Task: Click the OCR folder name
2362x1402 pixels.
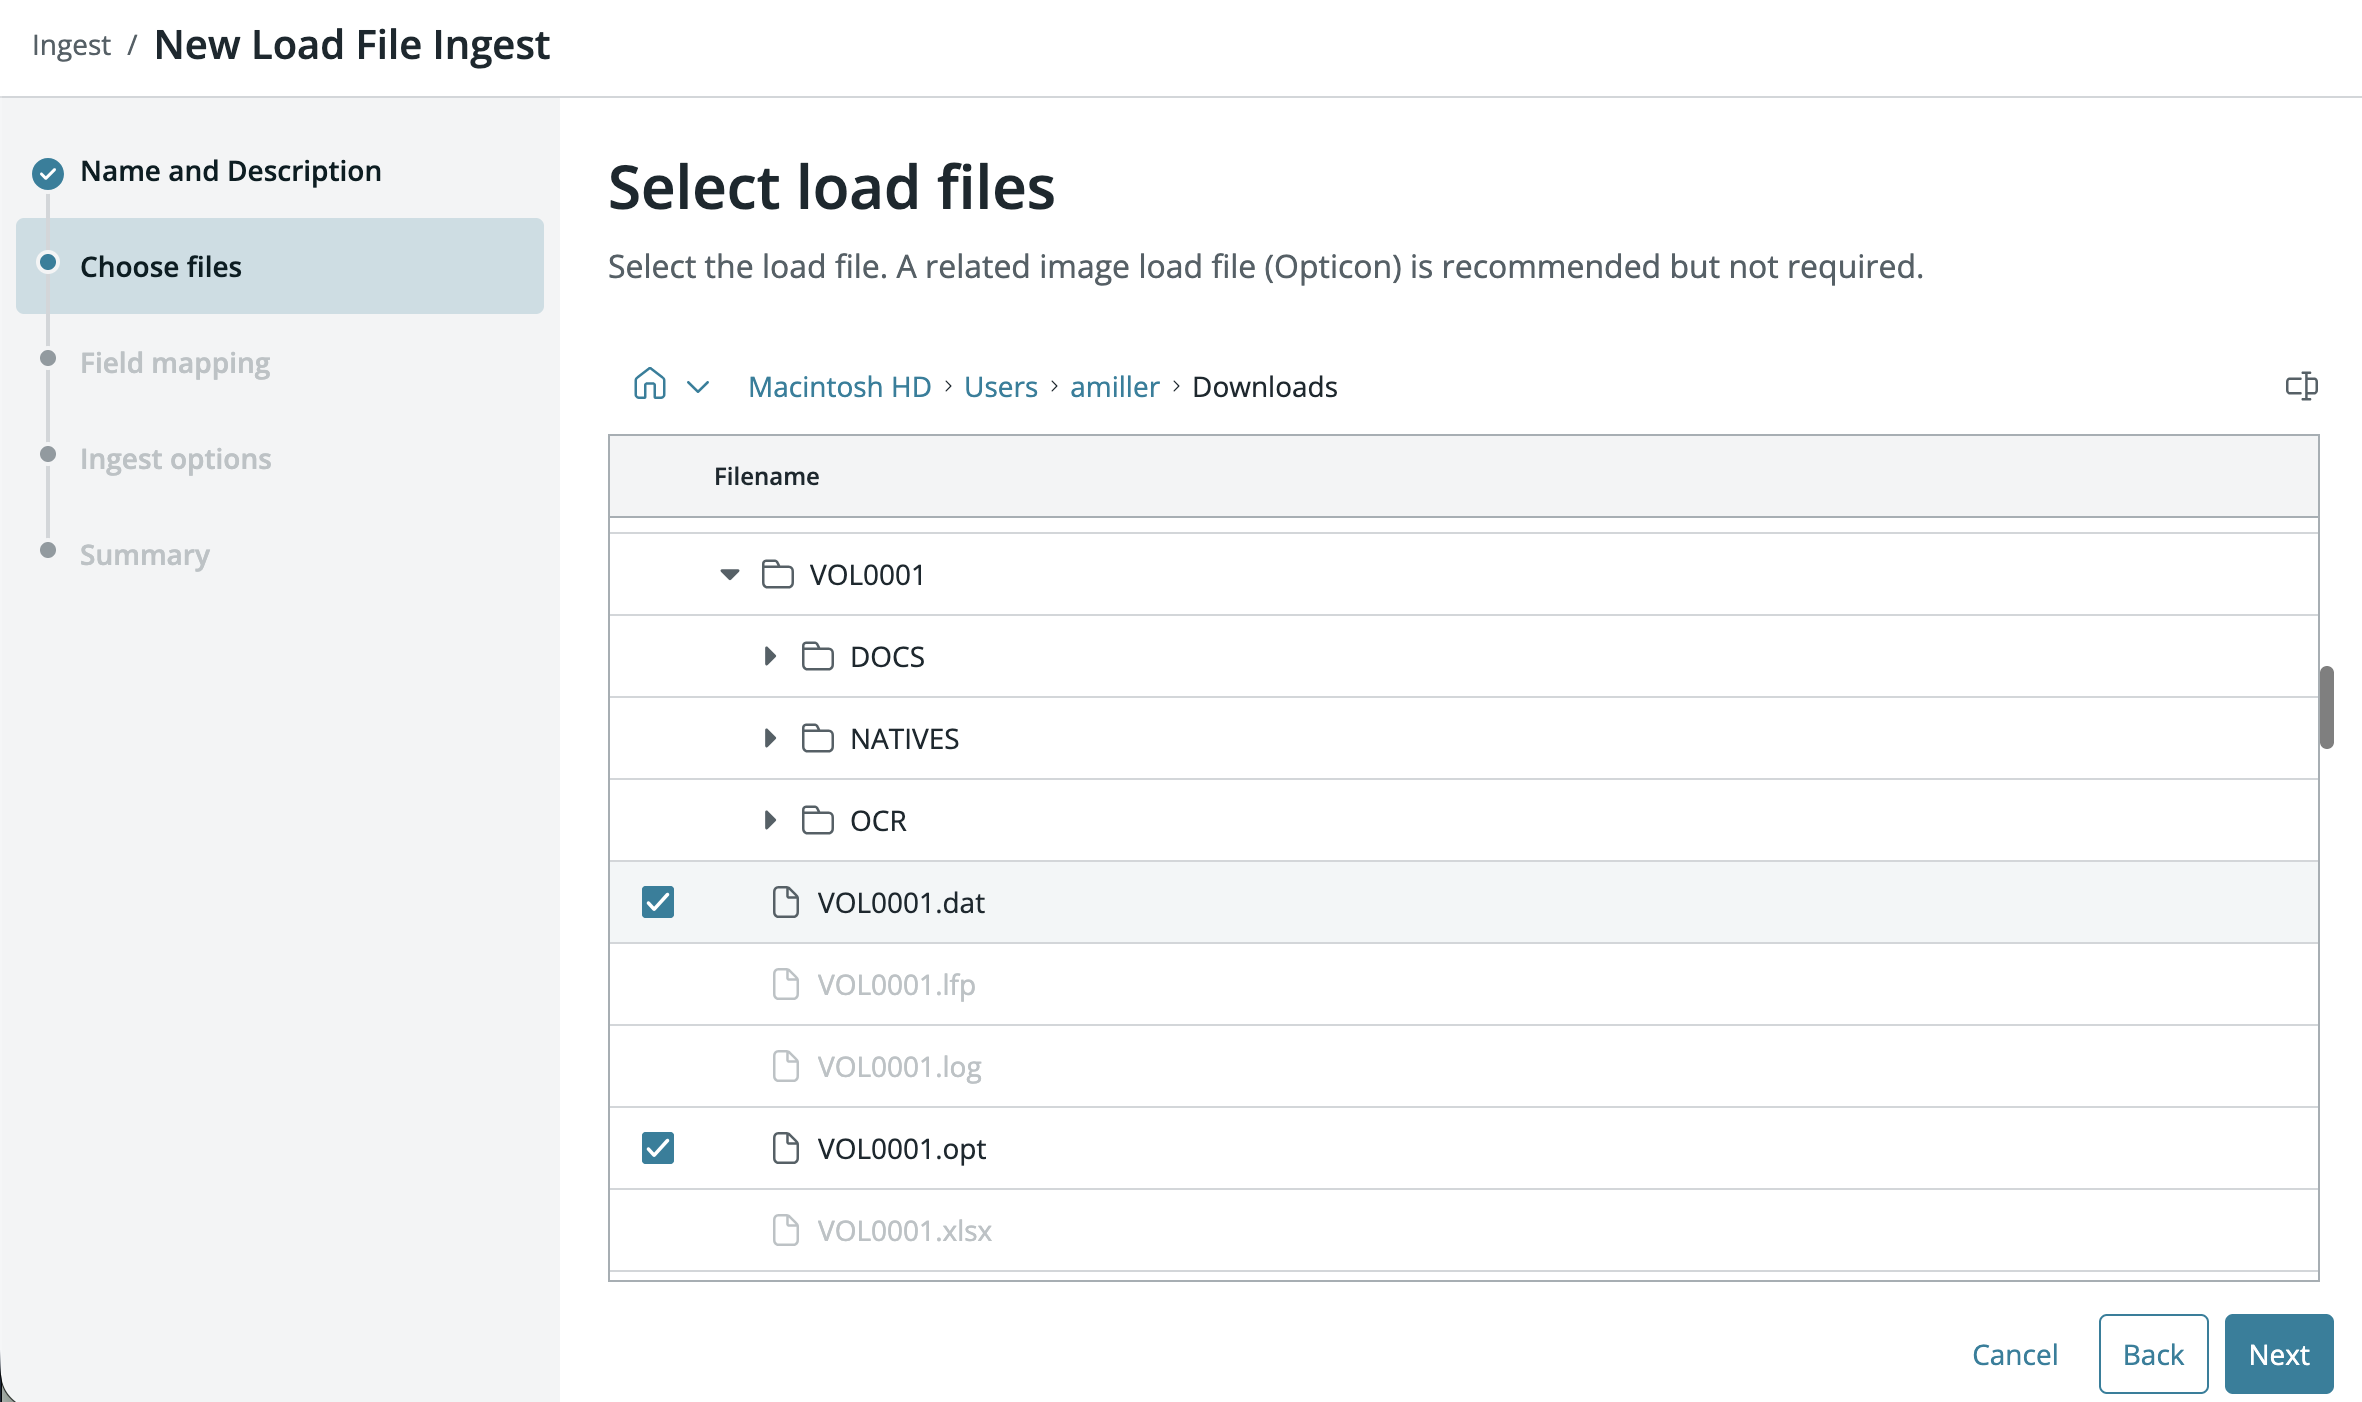Action: [878, 821]
